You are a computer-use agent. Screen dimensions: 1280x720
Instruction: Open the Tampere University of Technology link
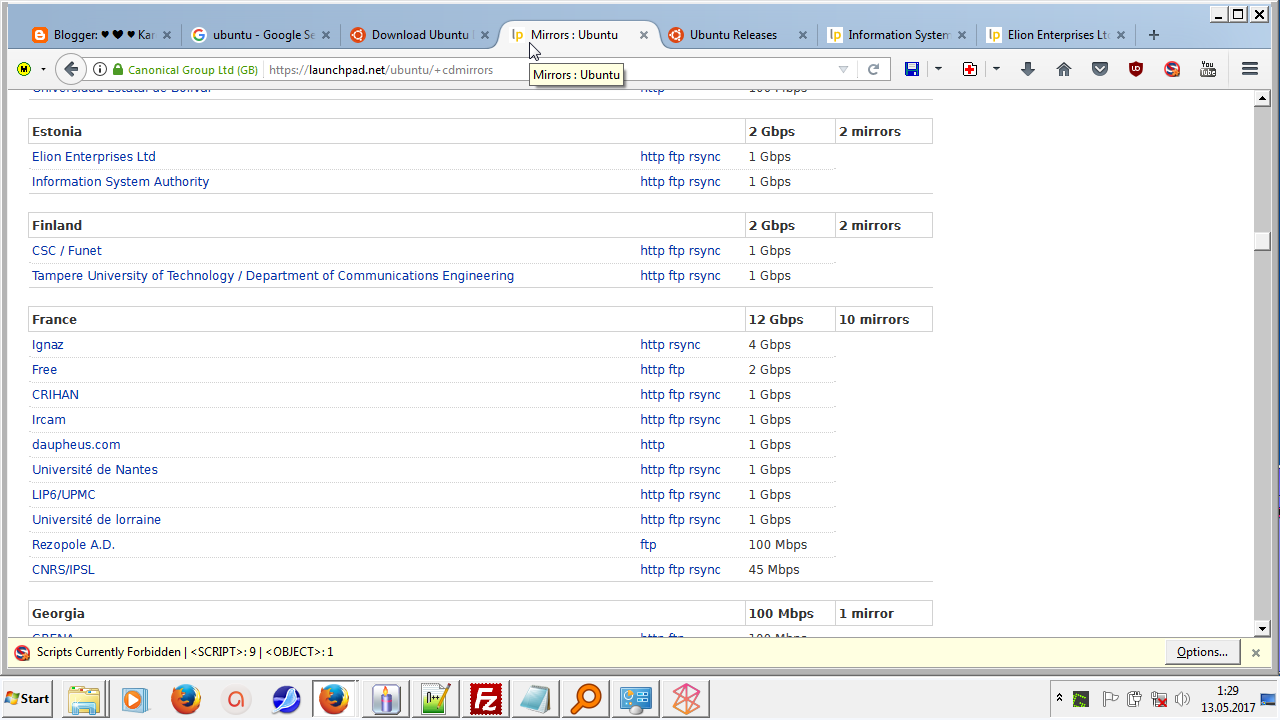(273, 276)
